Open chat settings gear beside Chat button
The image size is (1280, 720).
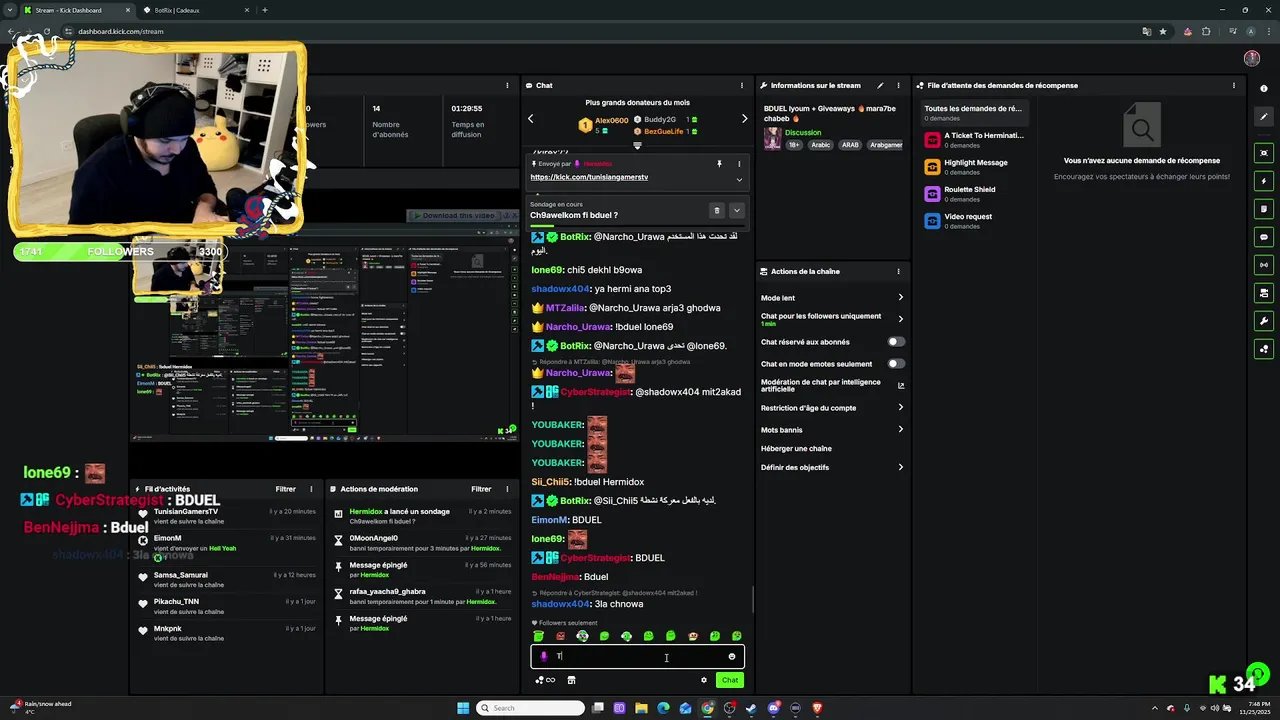(704, 680)
